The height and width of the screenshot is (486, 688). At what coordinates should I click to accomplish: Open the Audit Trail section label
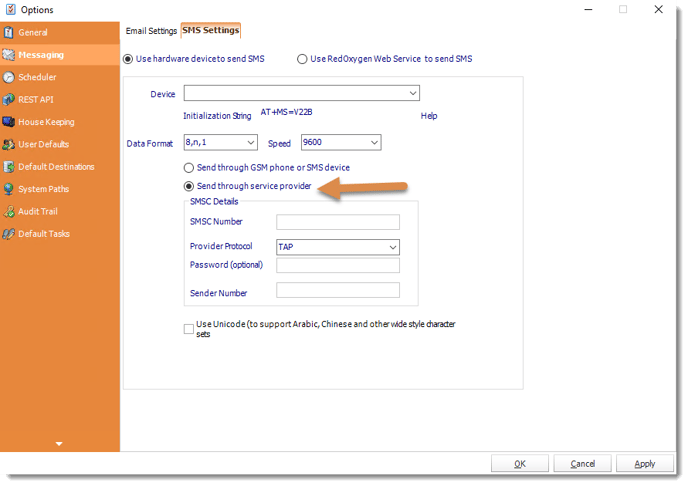point(38,211)
